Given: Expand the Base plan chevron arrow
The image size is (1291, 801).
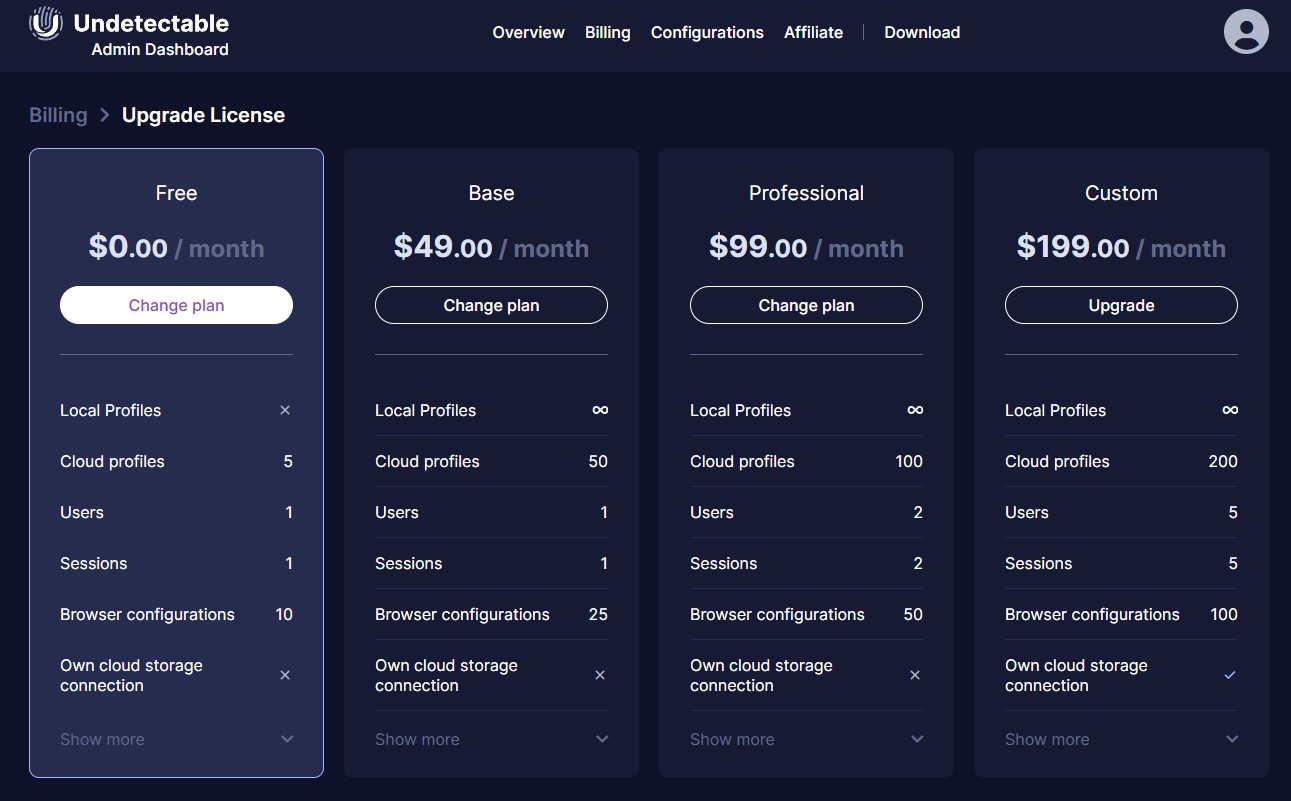Looking at the screenshot, I should 602,739.
